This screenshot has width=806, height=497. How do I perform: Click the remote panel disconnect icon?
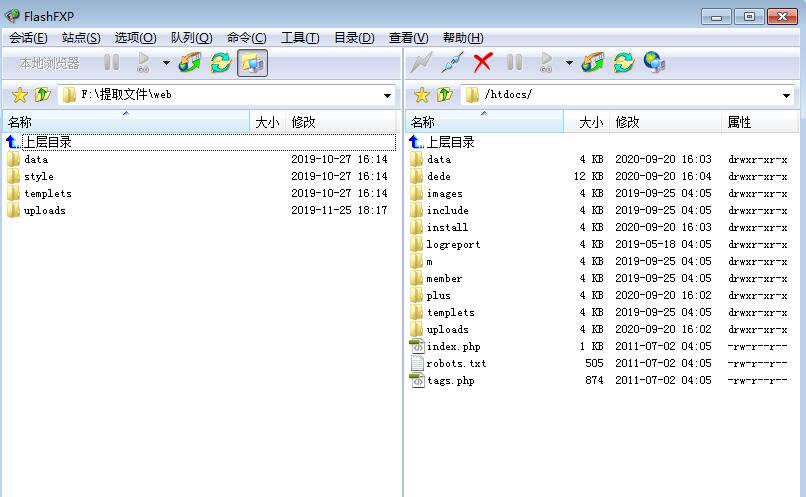coord(452,63)
